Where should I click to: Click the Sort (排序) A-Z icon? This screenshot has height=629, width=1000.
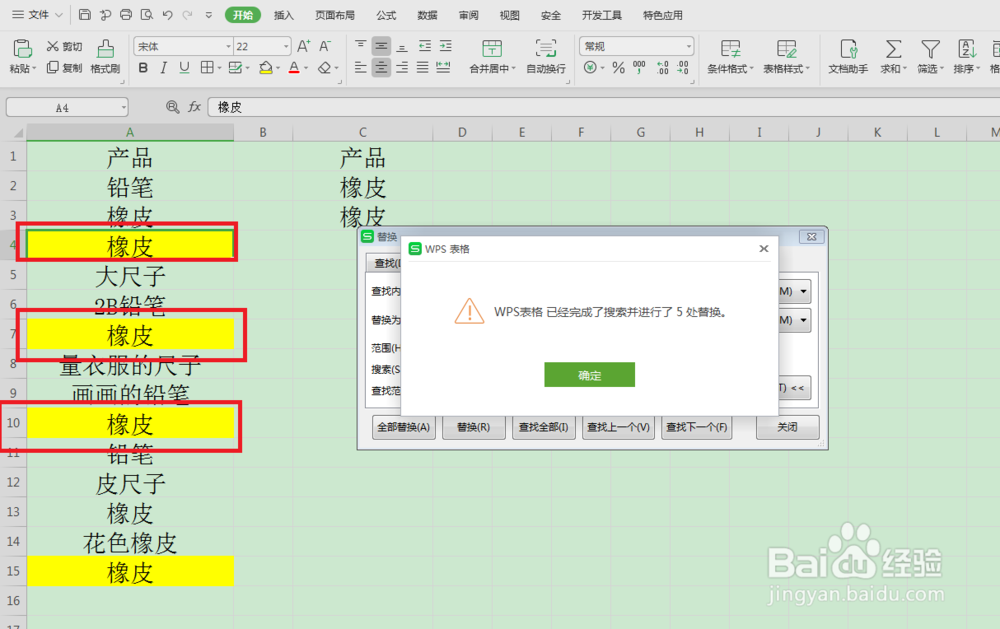(x=967, y=48)
